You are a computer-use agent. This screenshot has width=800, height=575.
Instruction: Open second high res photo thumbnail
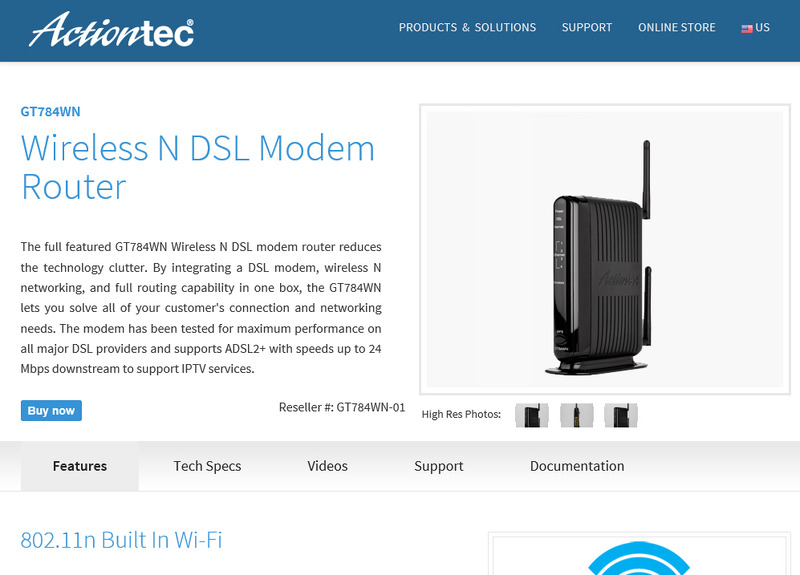pos(577,415)
